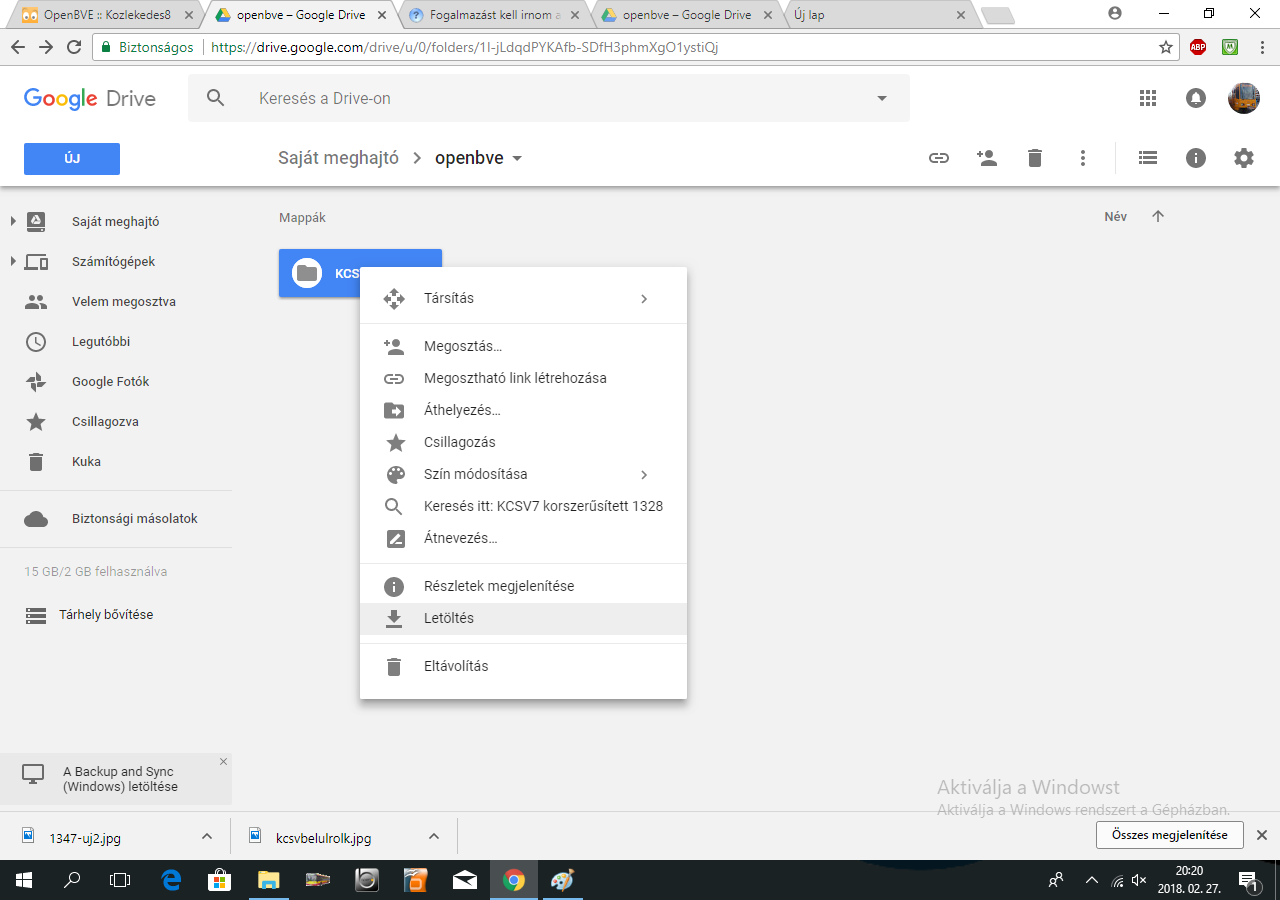
Task: Open the openbve folder dropdown
Action: click(x=517, y=159)
